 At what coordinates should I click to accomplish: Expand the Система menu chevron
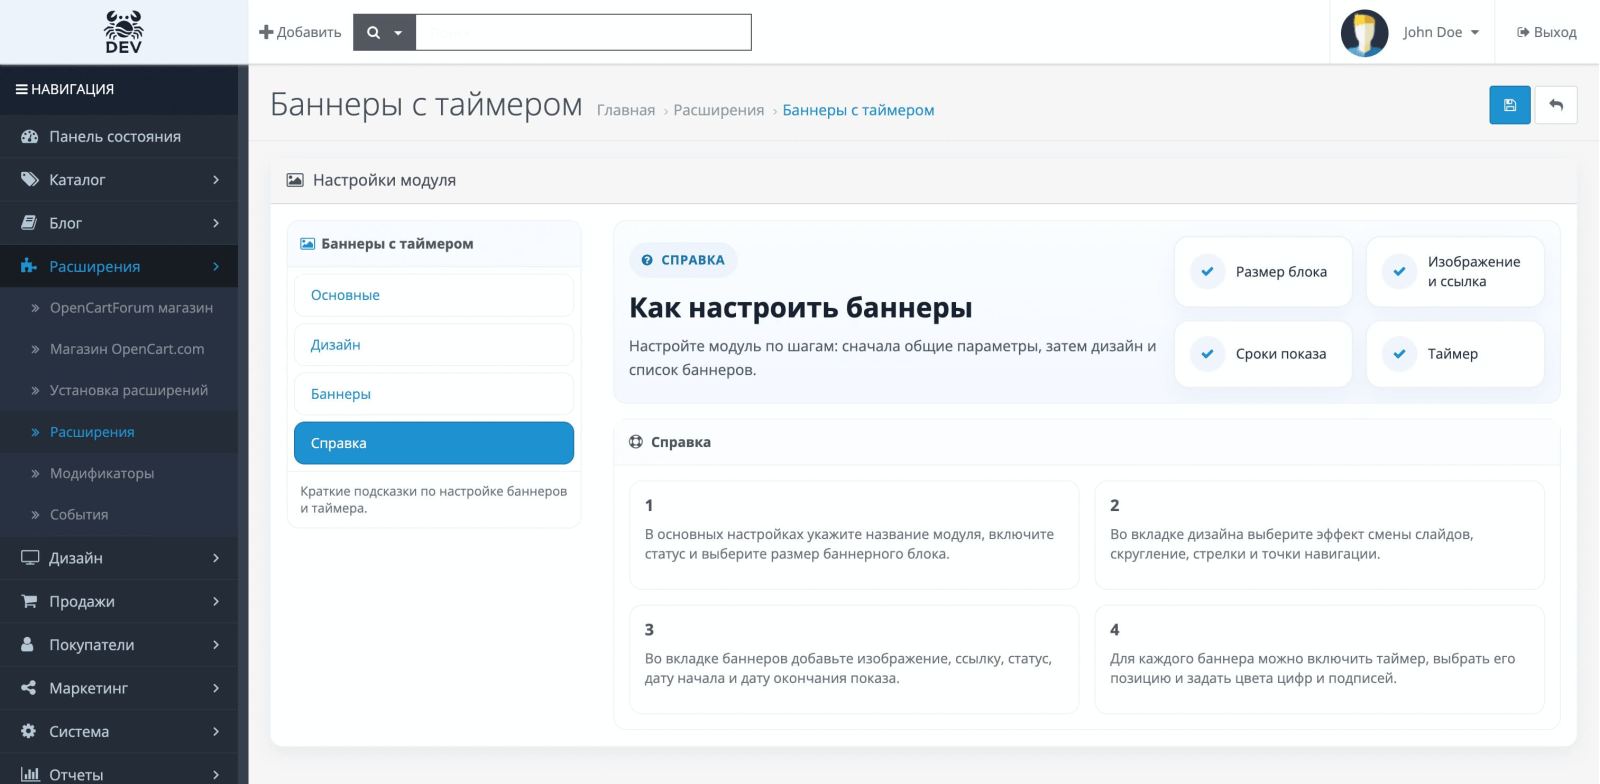(x=216, y=731)
